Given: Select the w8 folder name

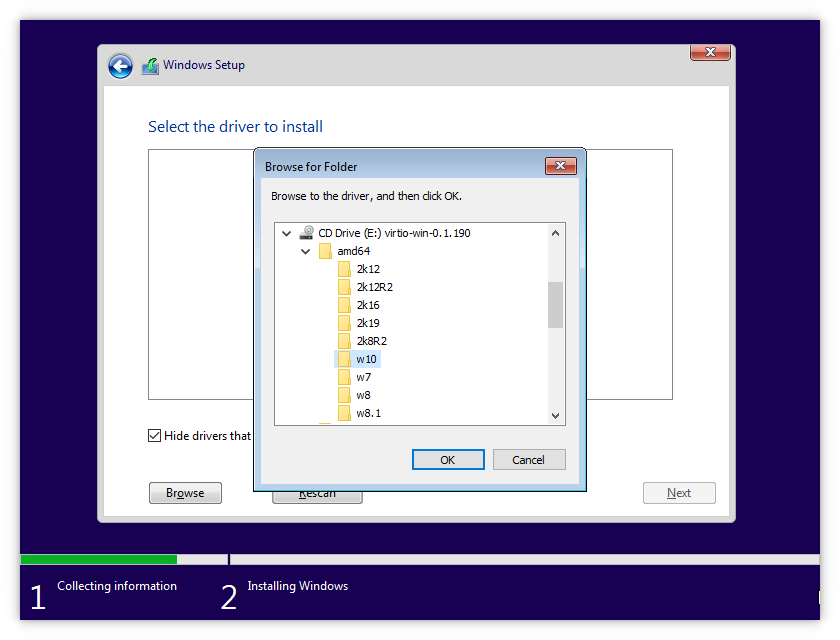Looking at the screenshot, I should [x=363, y=395].
